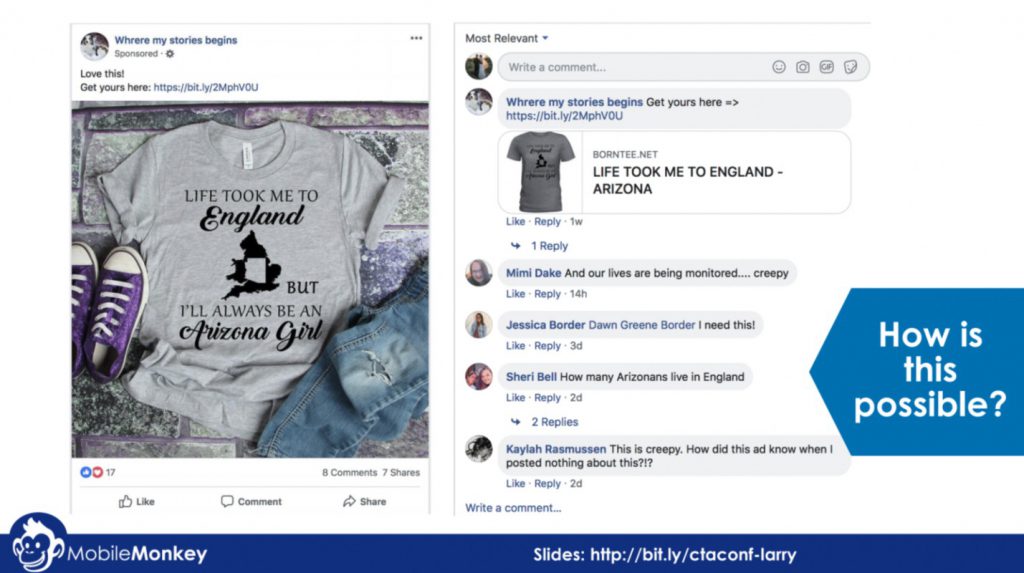Like the post with thumbs-up button

(x=136, y=501)
